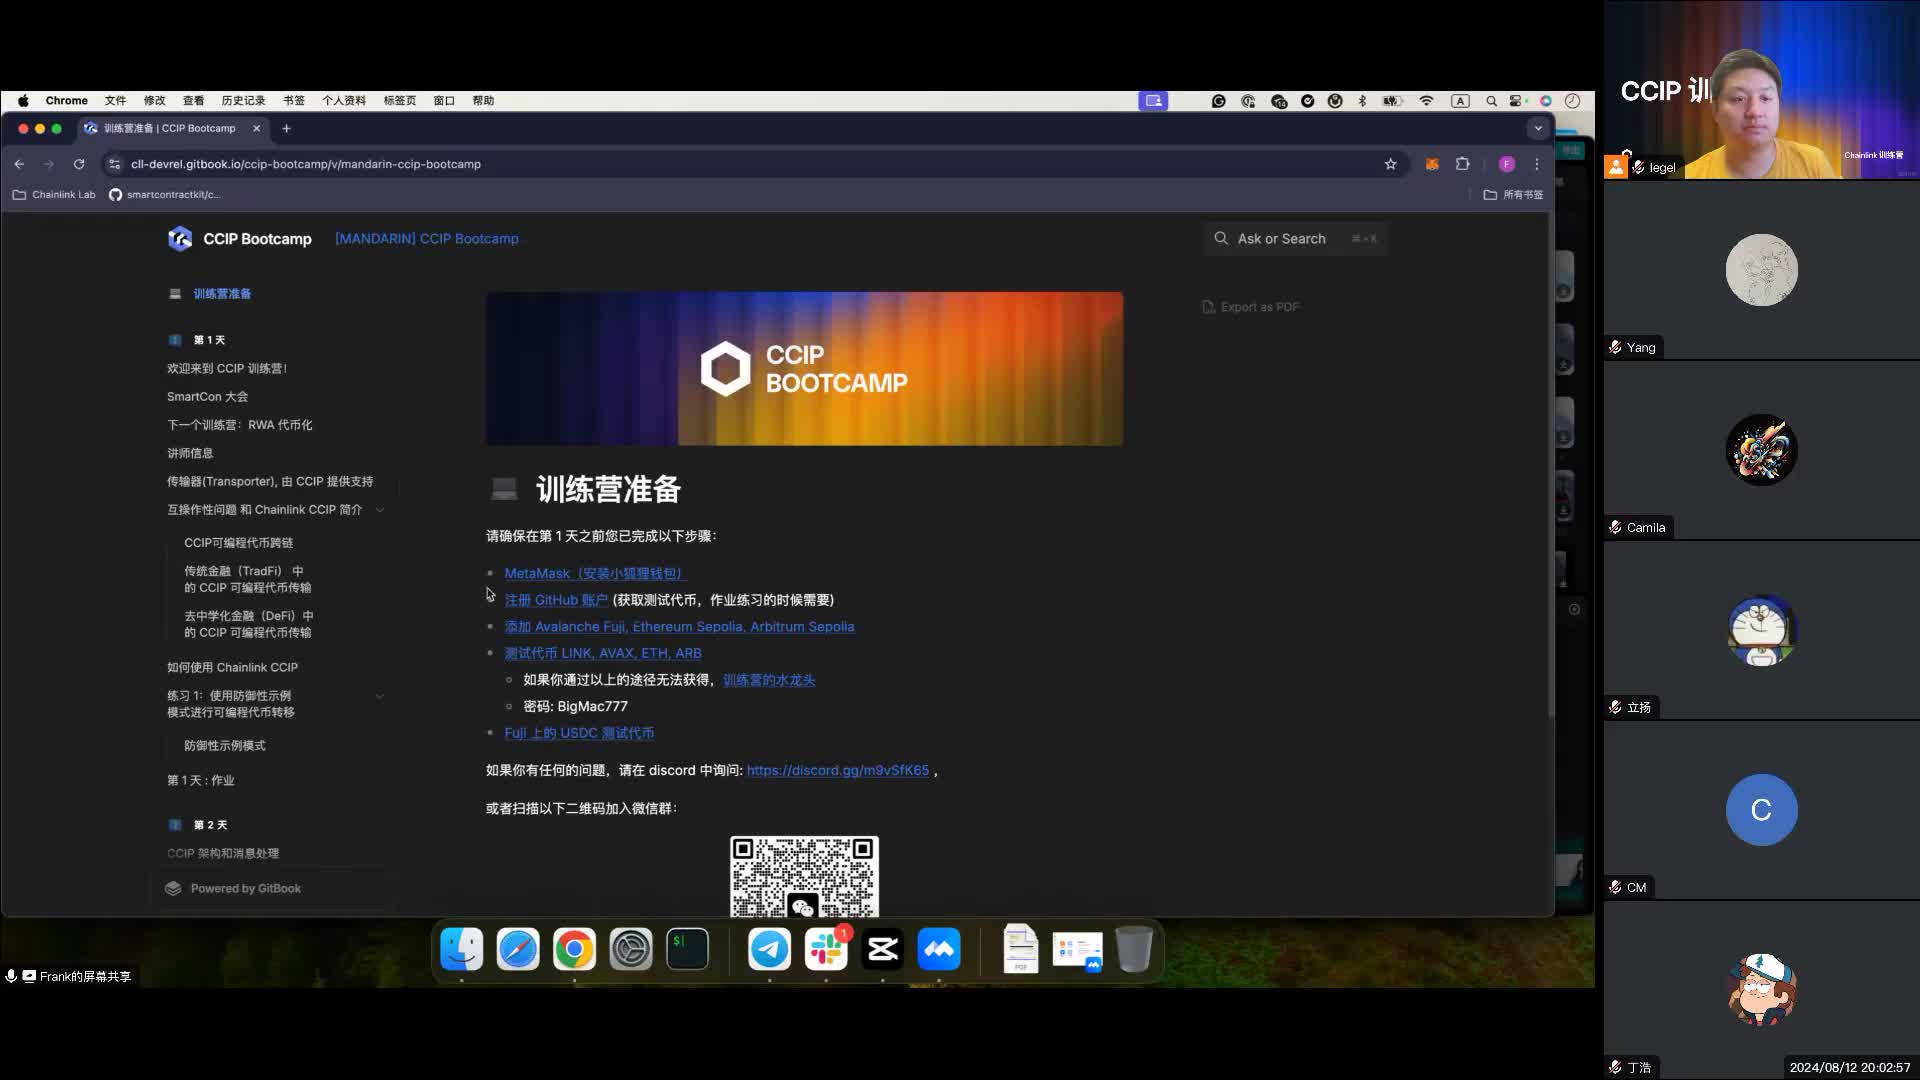Open the discord.gg/m9vSfK65 link
The width and height of the screenshot is (1920, 1080).
click(x=838, y=770)
